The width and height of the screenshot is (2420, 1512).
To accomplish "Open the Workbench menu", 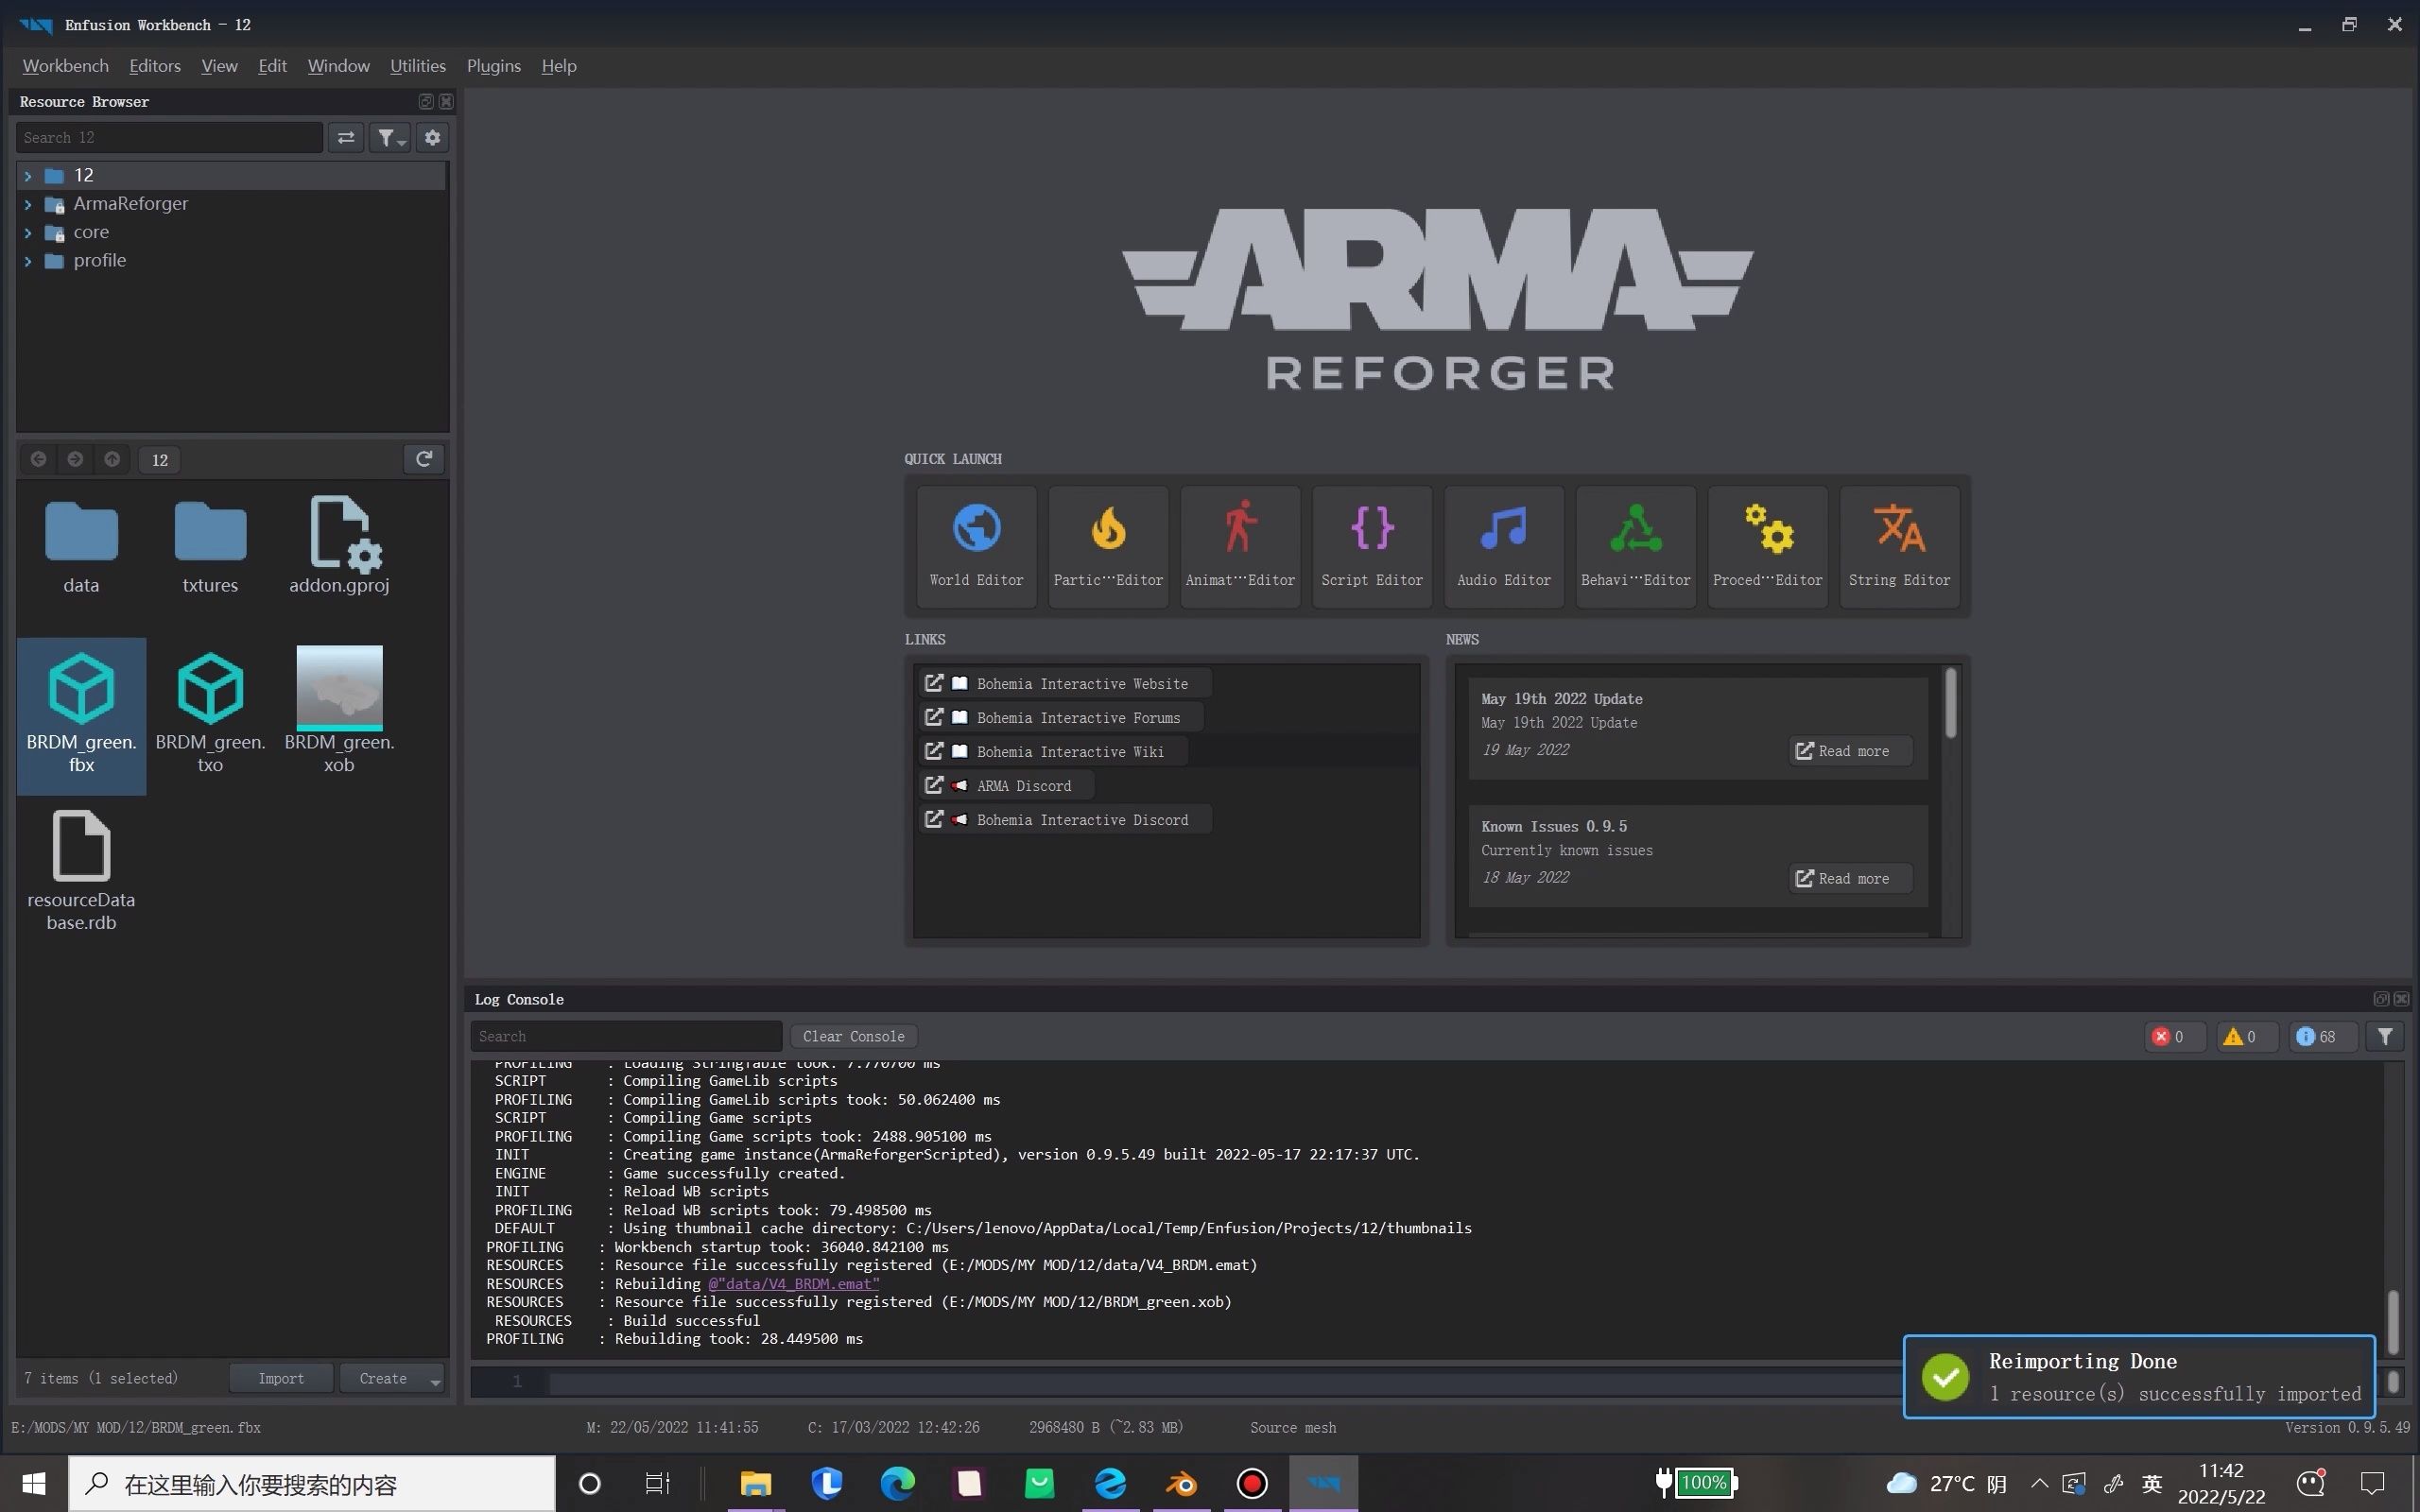I will point(66,66).
